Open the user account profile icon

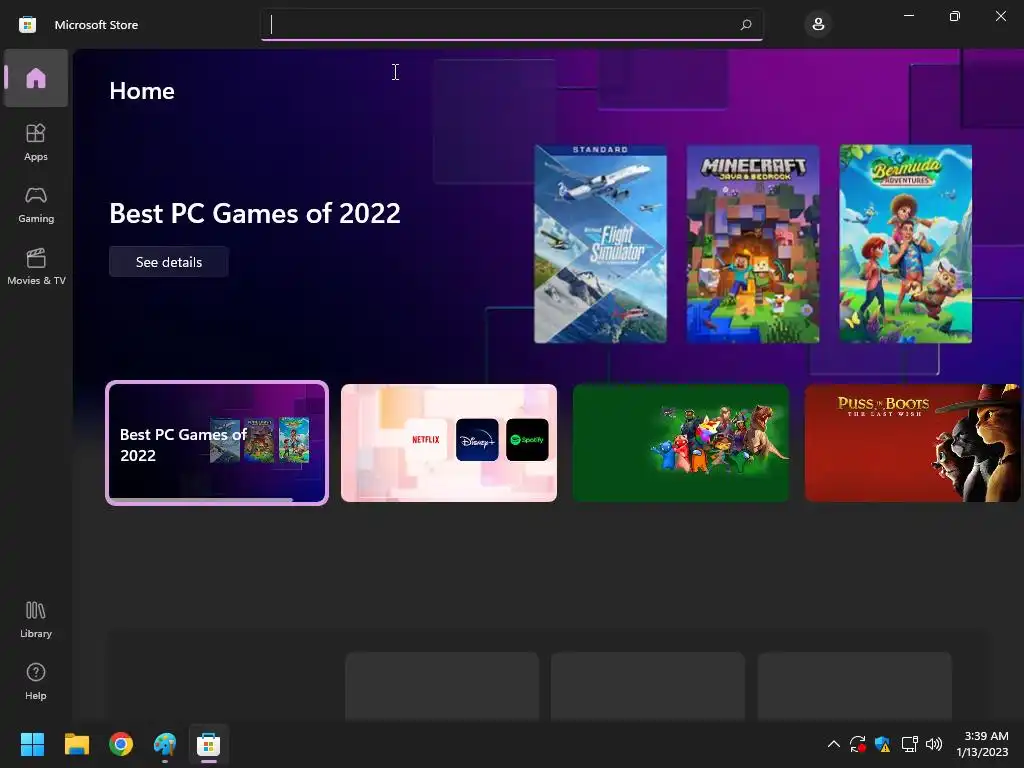(818, 25)
